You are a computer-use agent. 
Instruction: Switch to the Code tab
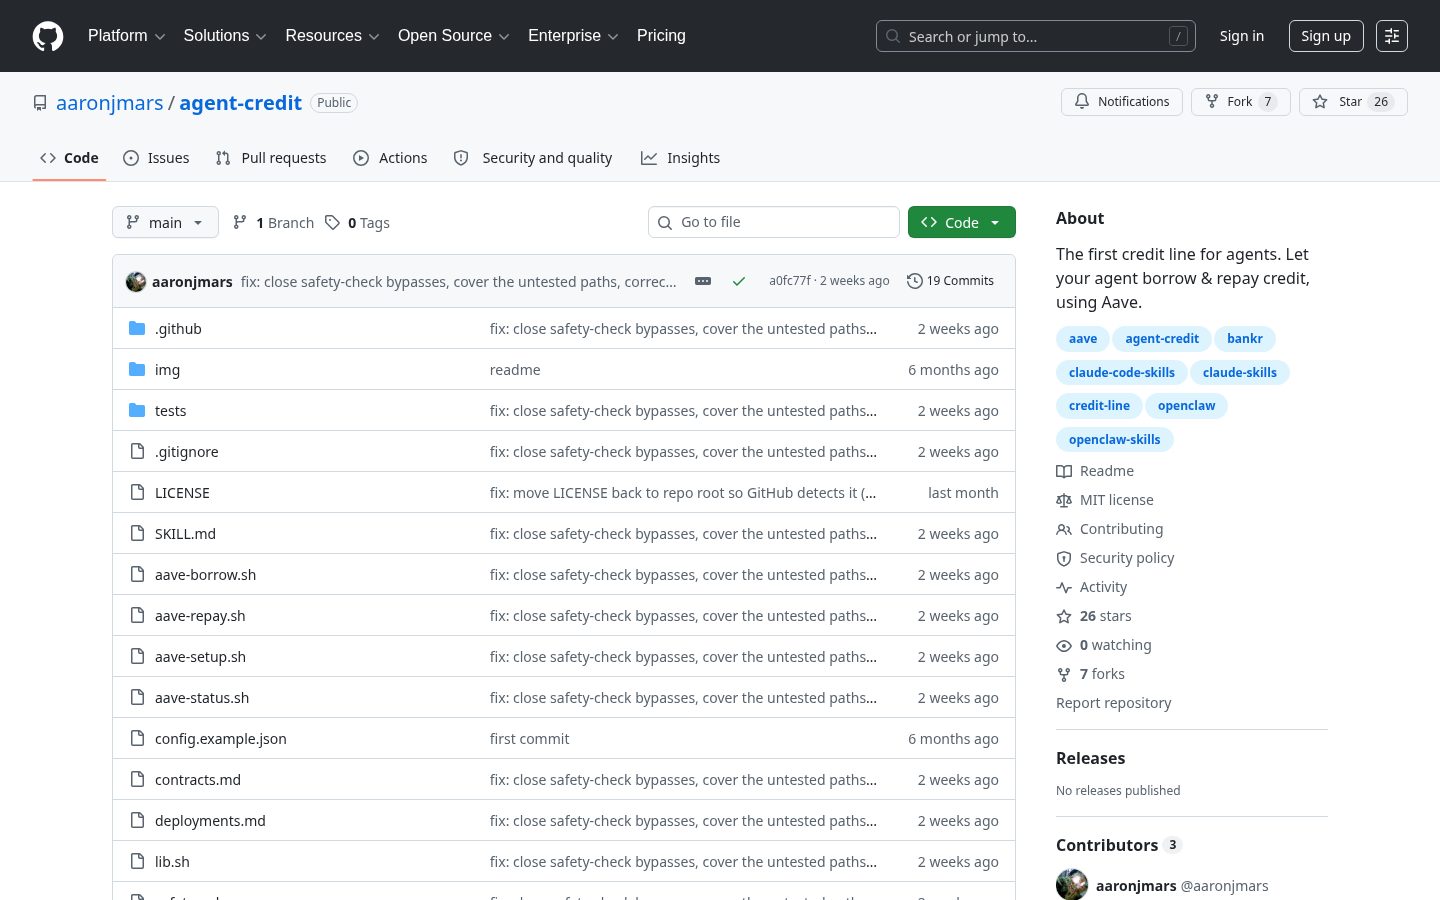click(x=69, y=158)
